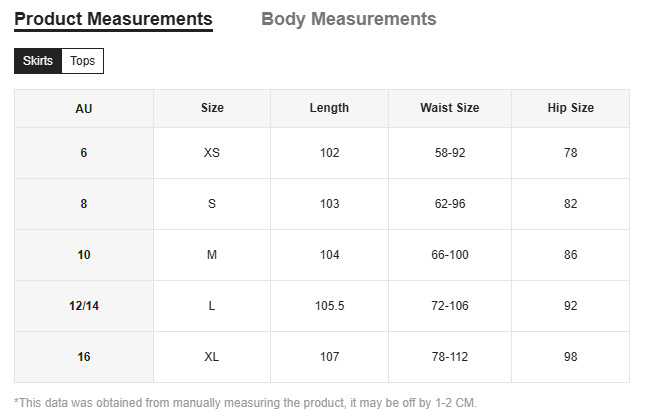Switch to the Tops size chart
657x412 pixels.
click(83, 61)
